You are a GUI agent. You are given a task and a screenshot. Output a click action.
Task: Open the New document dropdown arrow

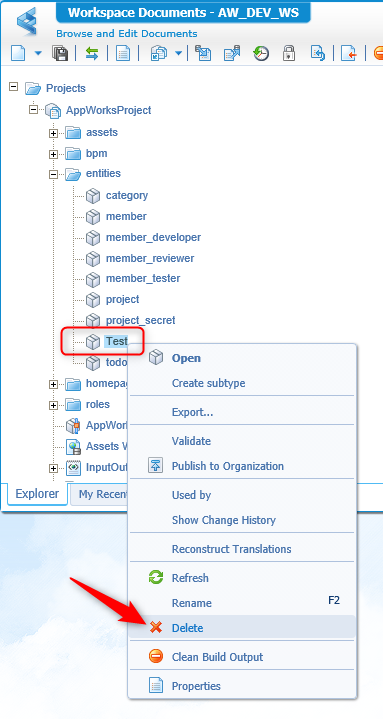tap(38, 53)
